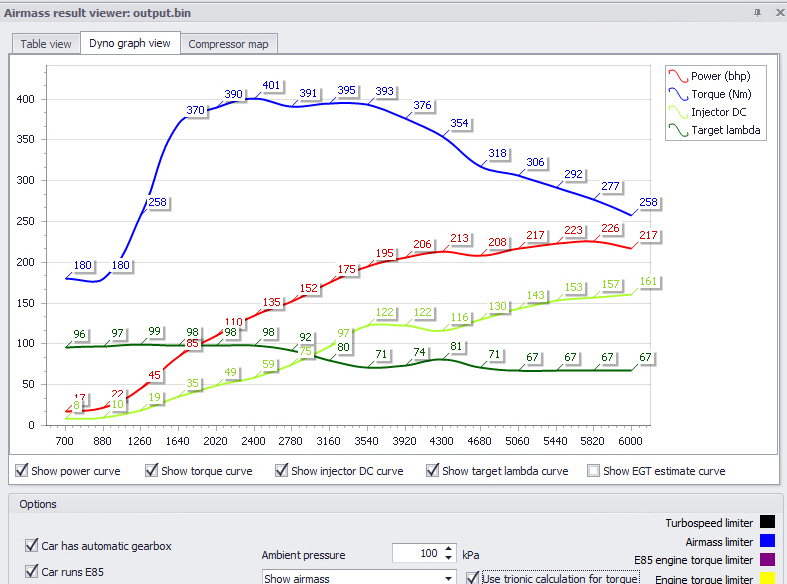Toggle Use trionic calculation for torque
The width and height of the screenshot is (787, 584).
pyautogui.click(x=472, y=578)
